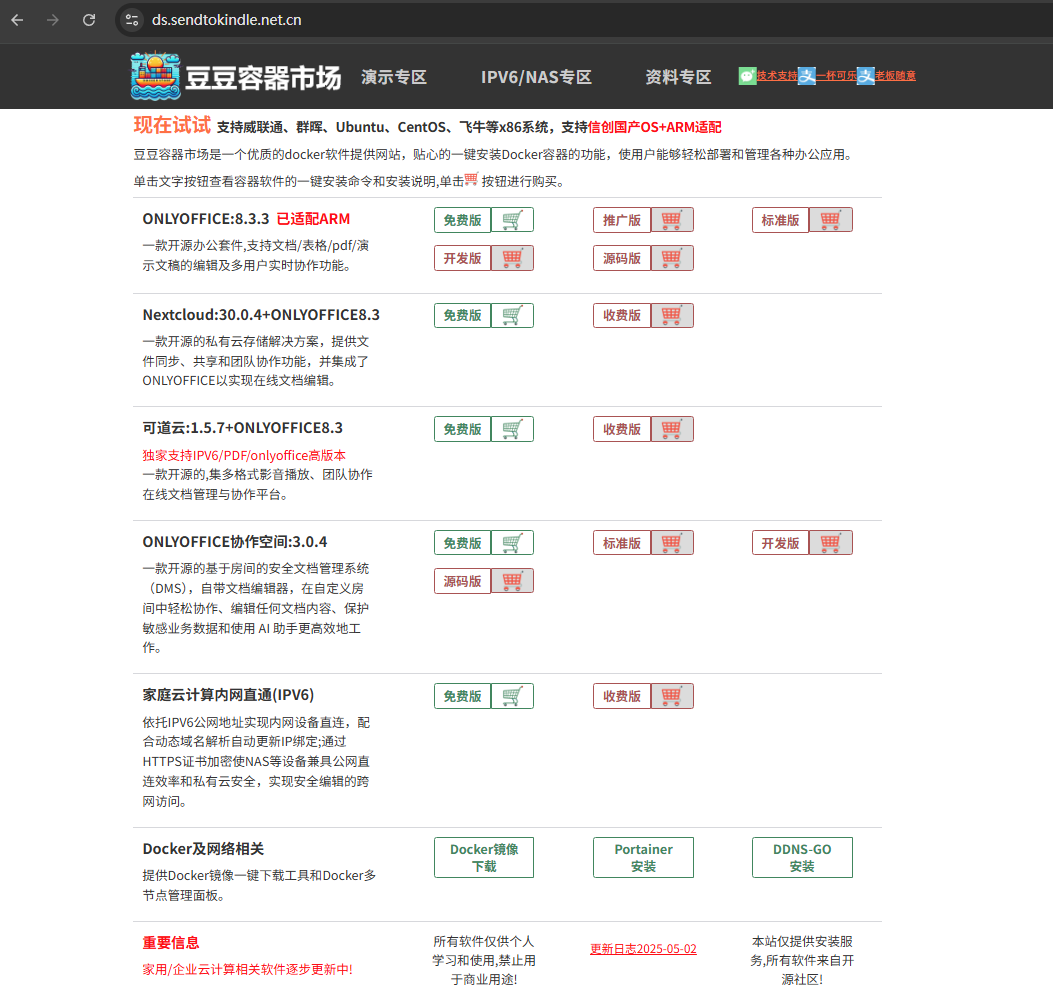Open site information icon in address bar

pos(132,20)
